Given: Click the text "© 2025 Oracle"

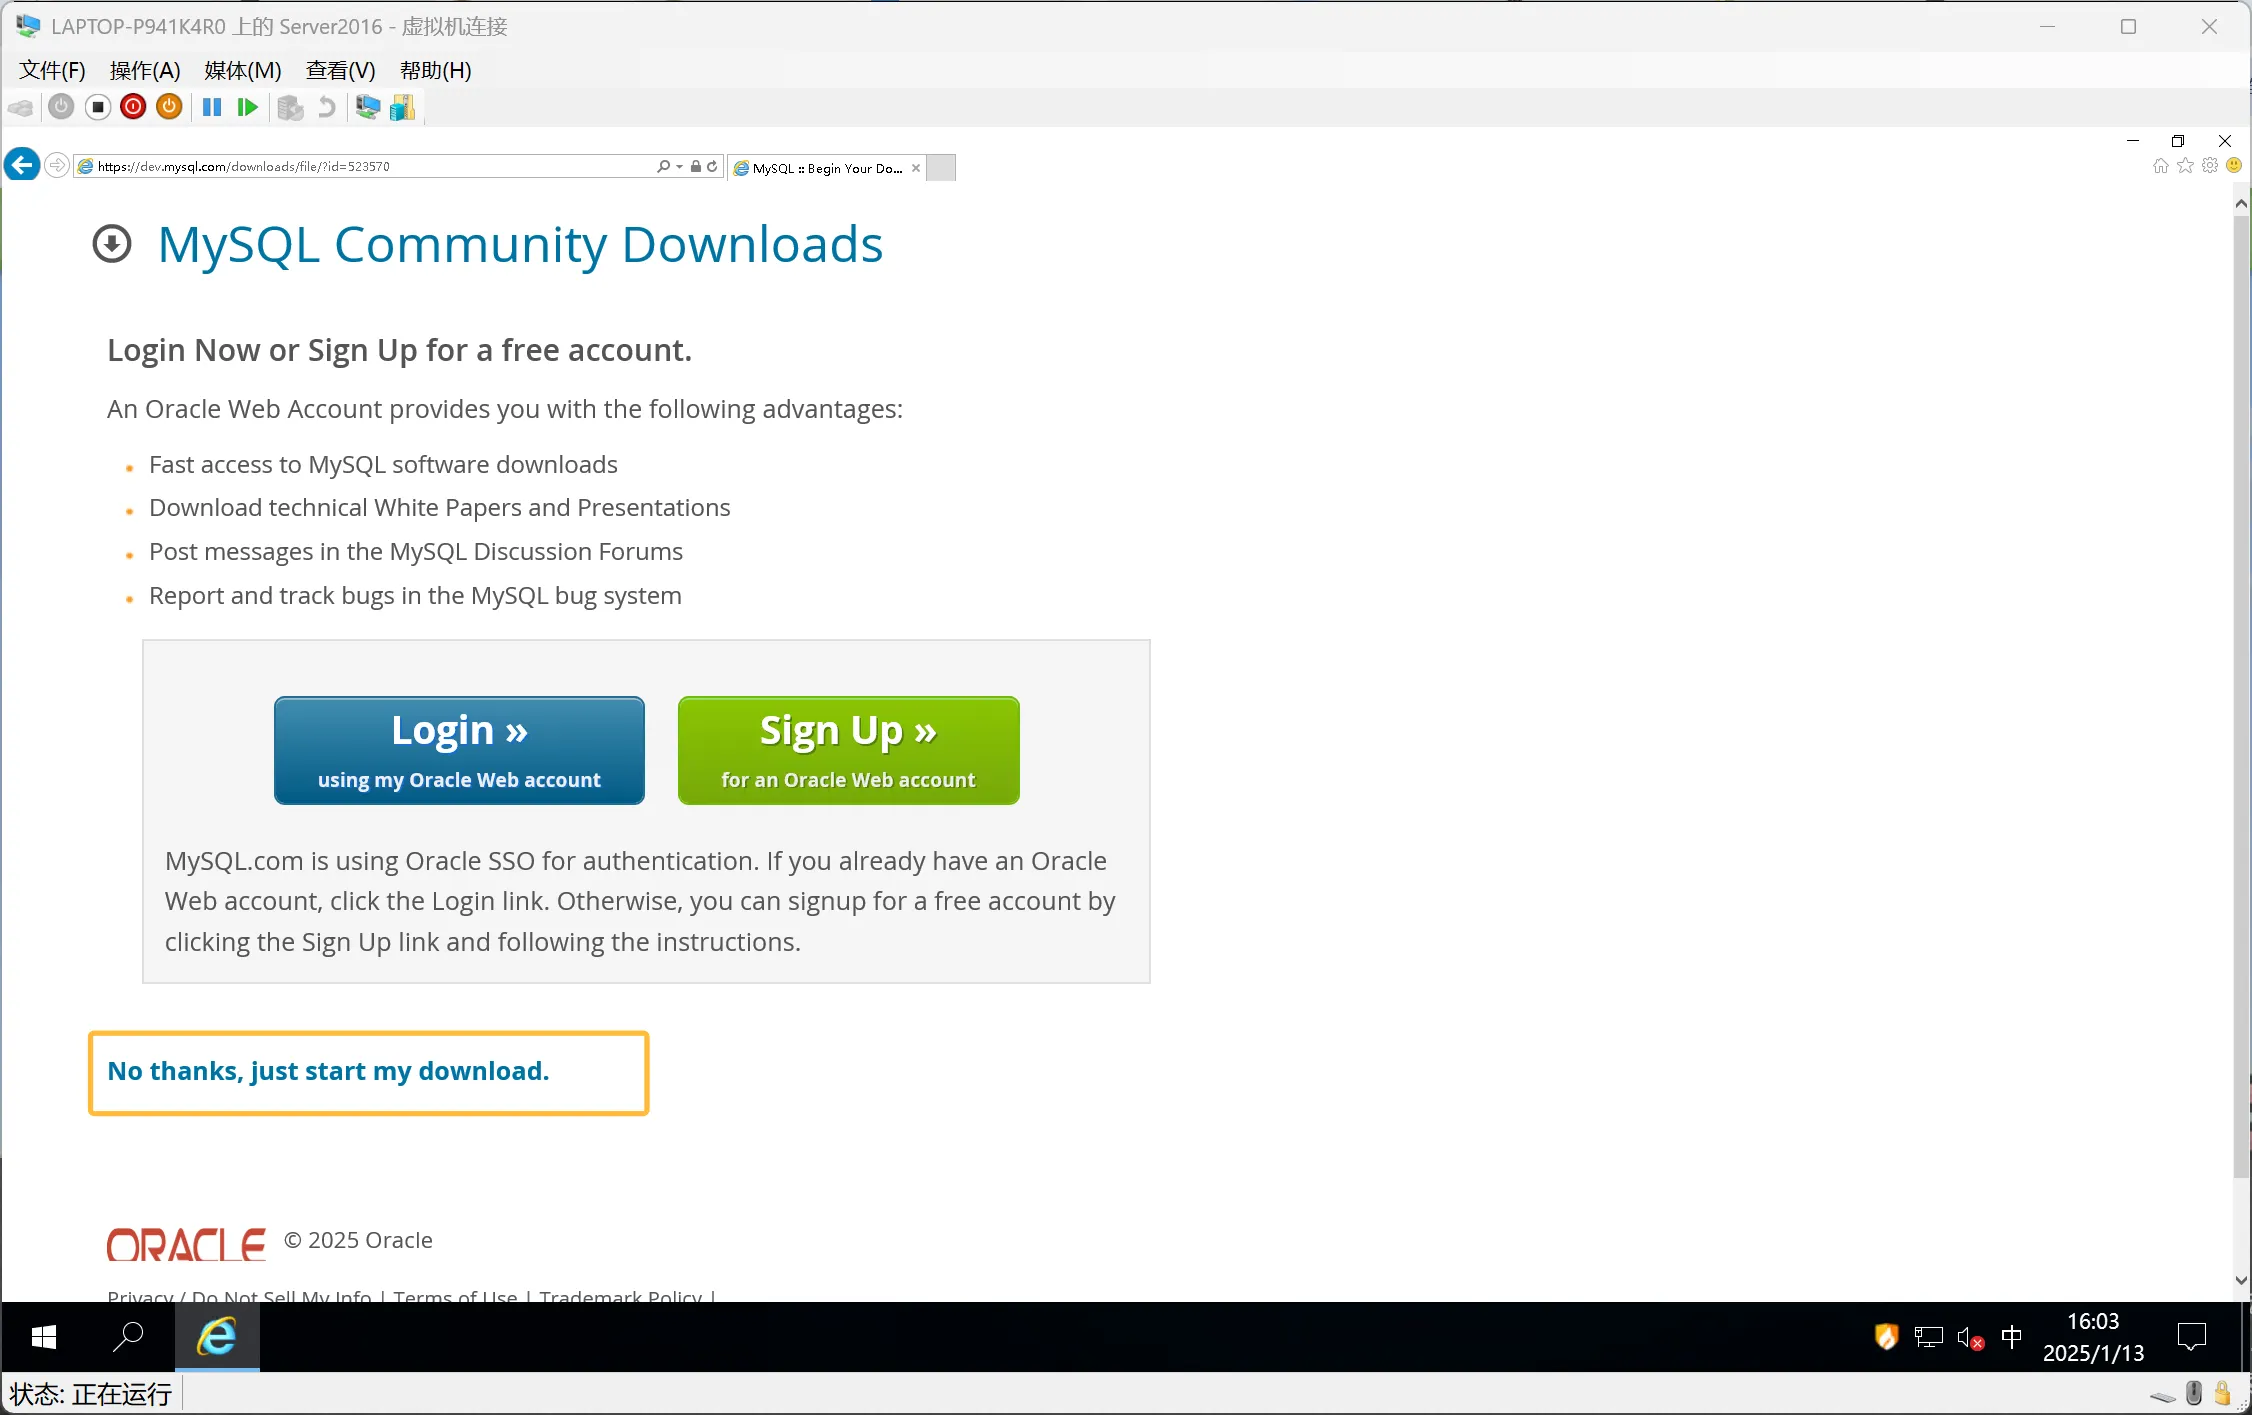Looking at the screenshot, I should 358,1240.
